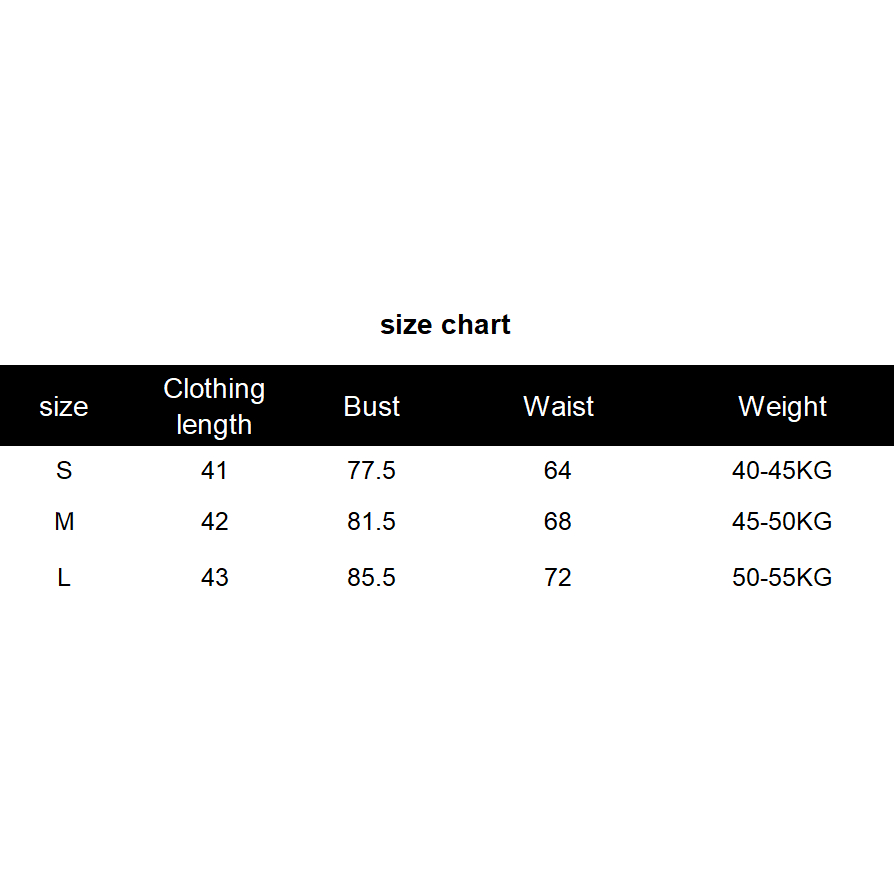Select clothing length value 42

pyautogui.click(x=214, y=522)
